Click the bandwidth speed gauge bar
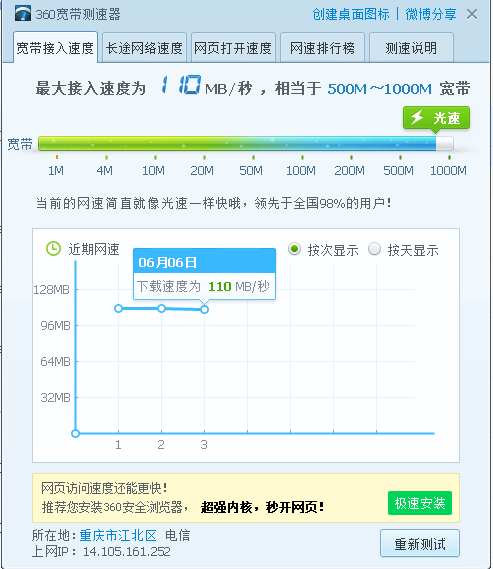493x569 pixels. point(246,144)
